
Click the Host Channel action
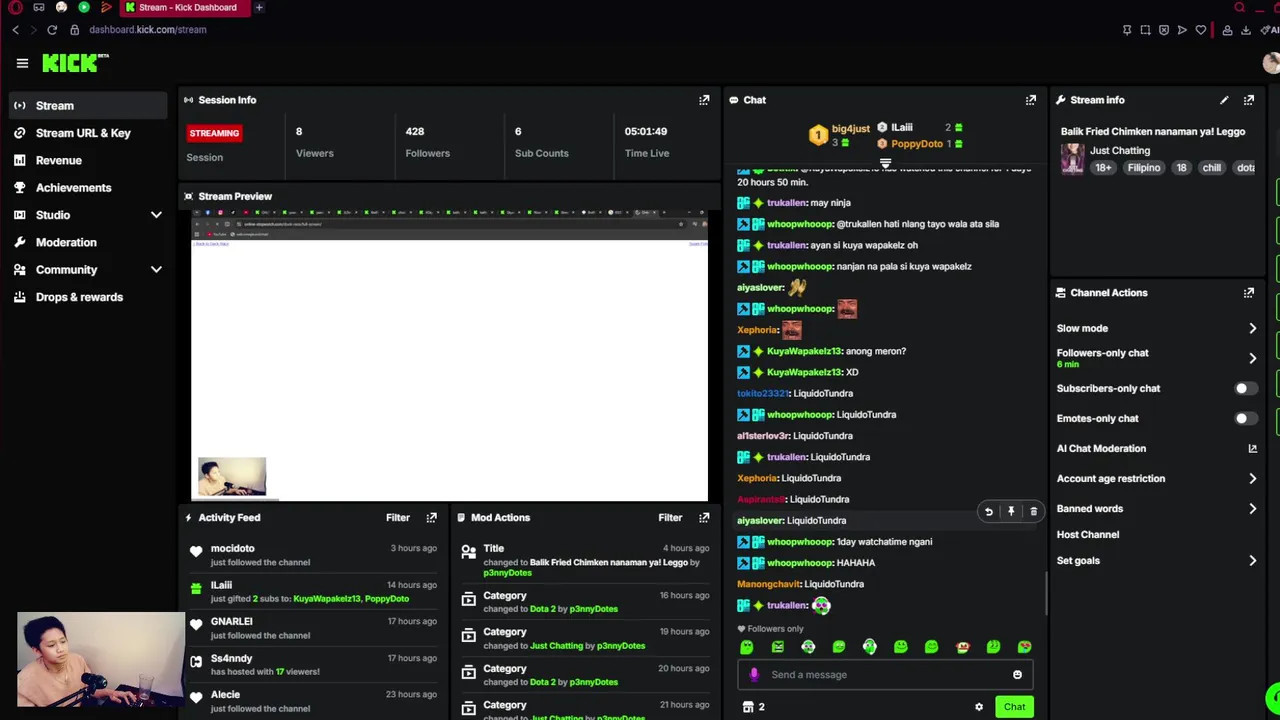[x=1088, y=535]
